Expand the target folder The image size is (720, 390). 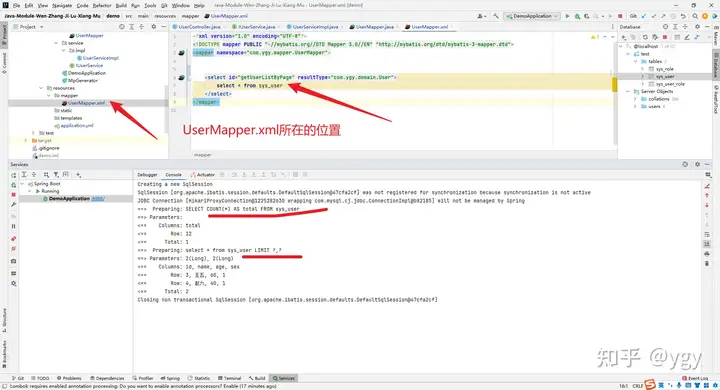pyautogui.click(x=26, y=141)
